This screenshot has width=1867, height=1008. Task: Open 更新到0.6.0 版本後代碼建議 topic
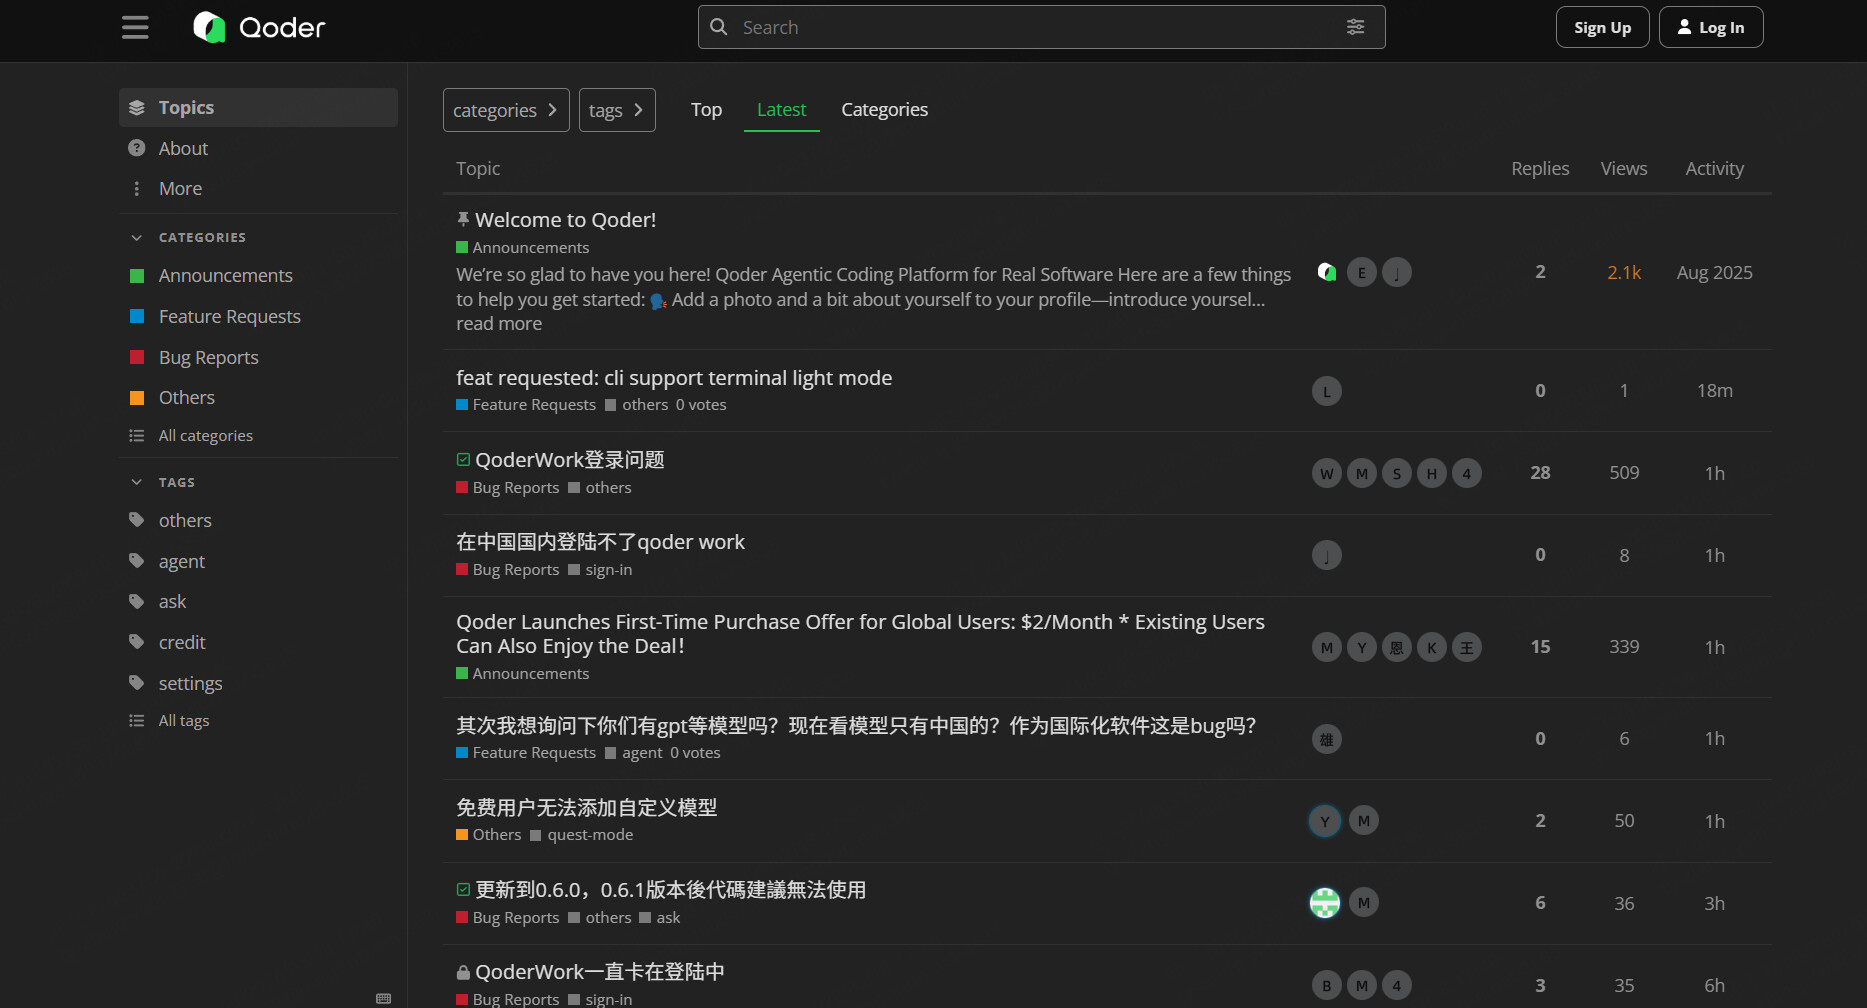pos(670,890)
